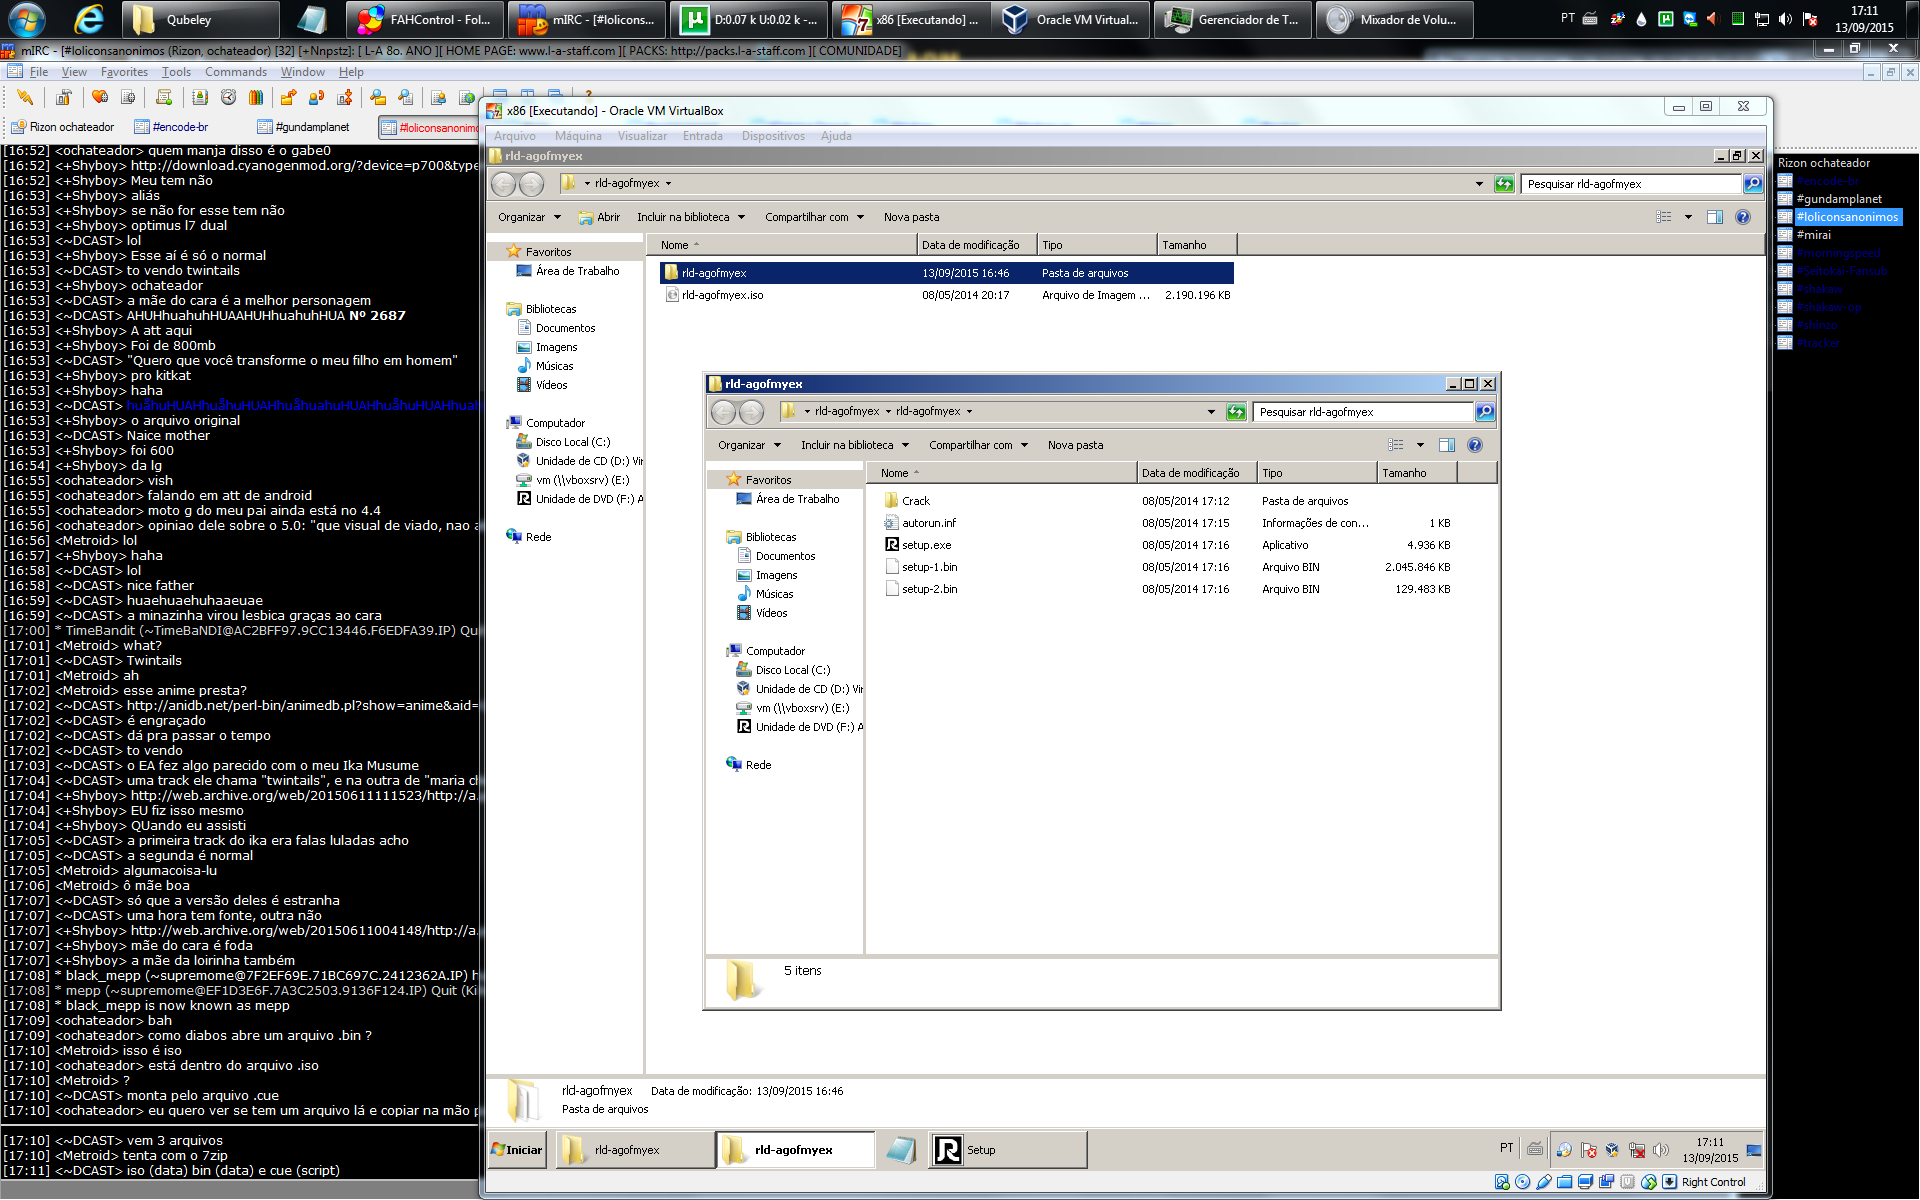Click the setup.exe application icon
The image size is (1920, 1200).
click(891, 545)
